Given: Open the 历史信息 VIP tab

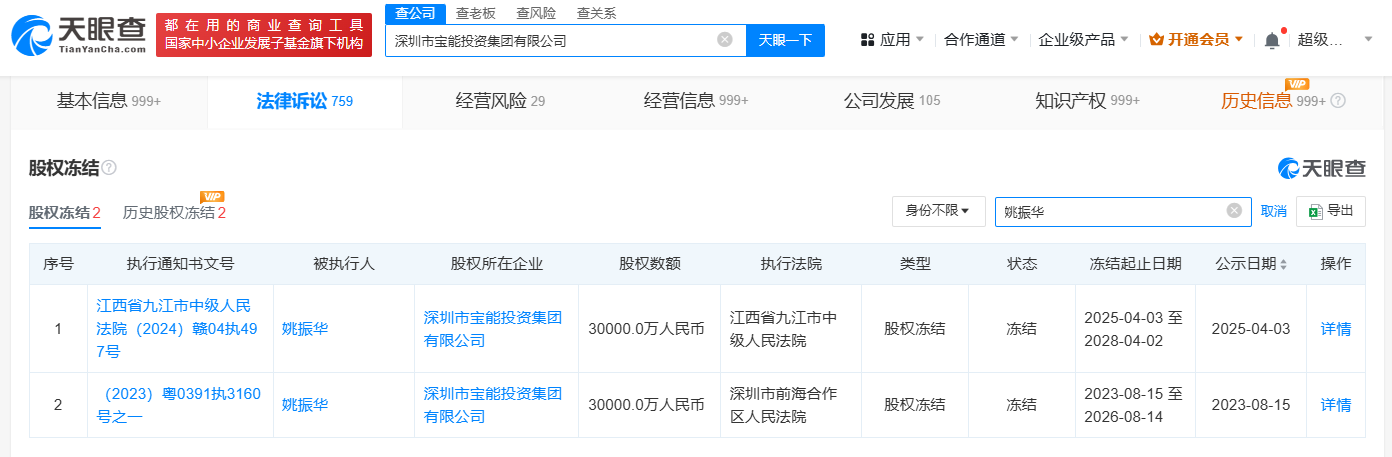Looking at the screenshot, I should [1283, 101].
